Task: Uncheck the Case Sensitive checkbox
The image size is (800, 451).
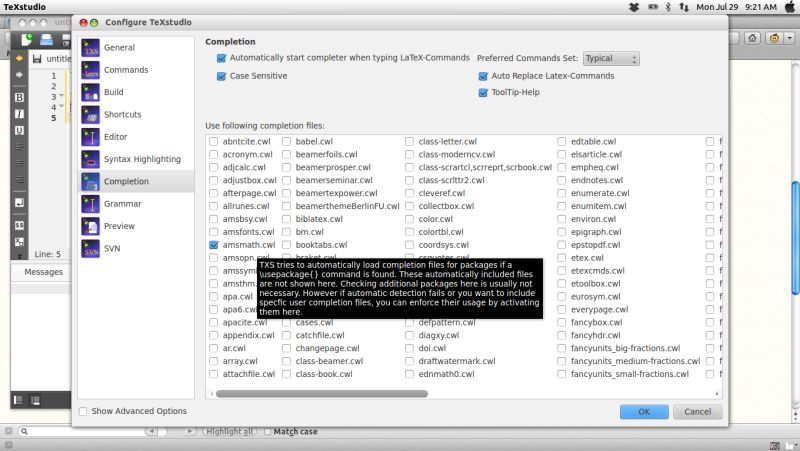Action: pyautogui.click(x=221, y=77)
